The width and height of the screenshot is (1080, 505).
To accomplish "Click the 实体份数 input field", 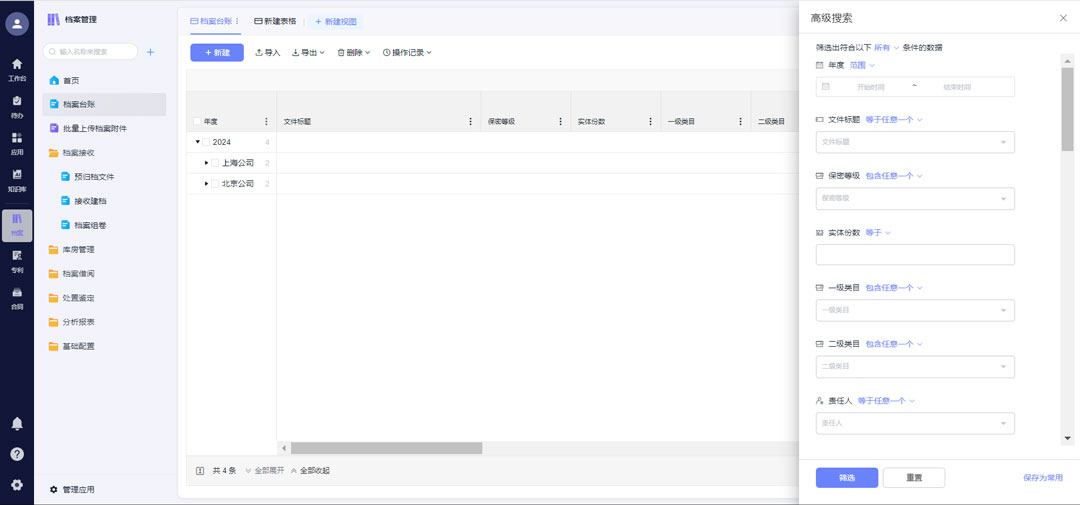I will (x=914, y=255).
